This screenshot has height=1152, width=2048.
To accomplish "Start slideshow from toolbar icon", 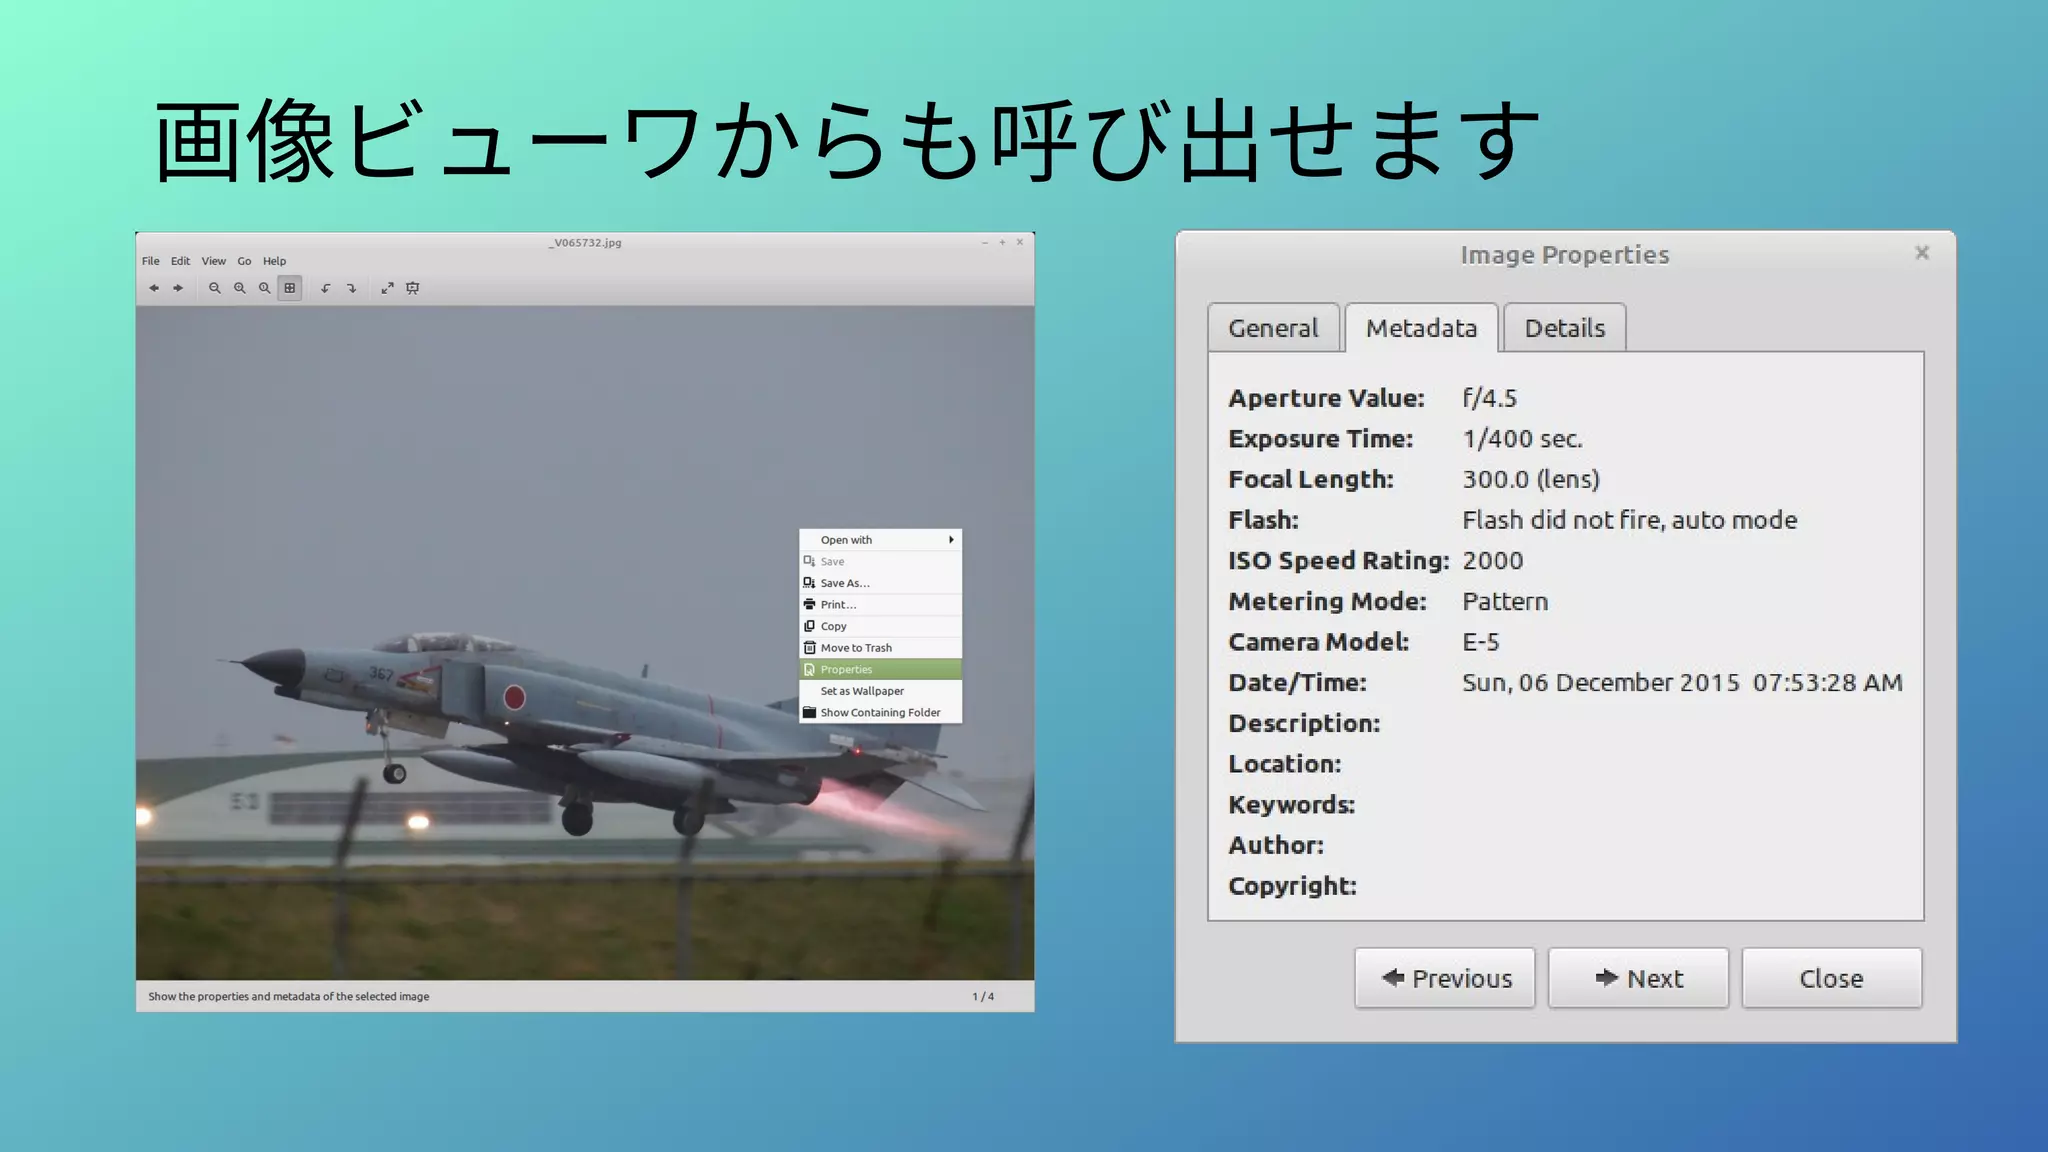I will [413, 288].
